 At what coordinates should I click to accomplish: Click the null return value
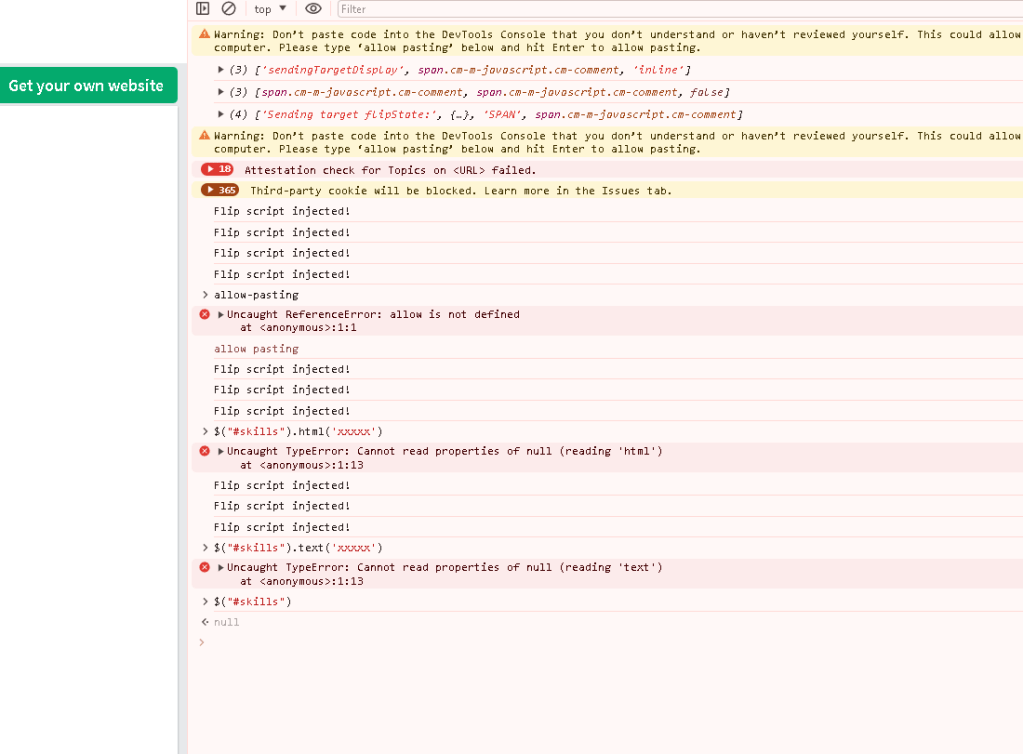tap(226, 622)
